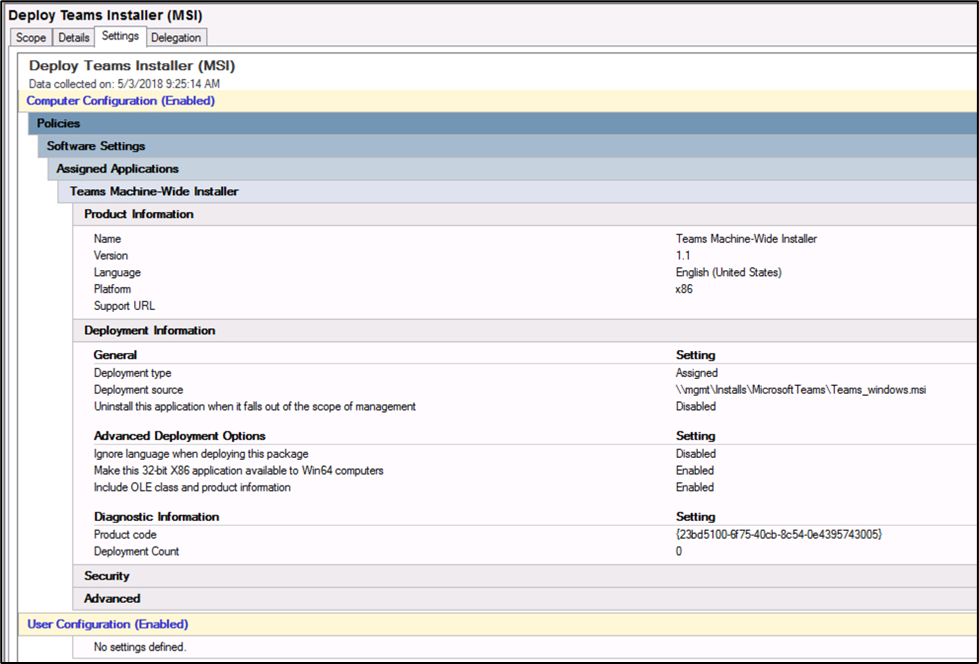Click the Diagnostic Information heading

click(157, 517)
